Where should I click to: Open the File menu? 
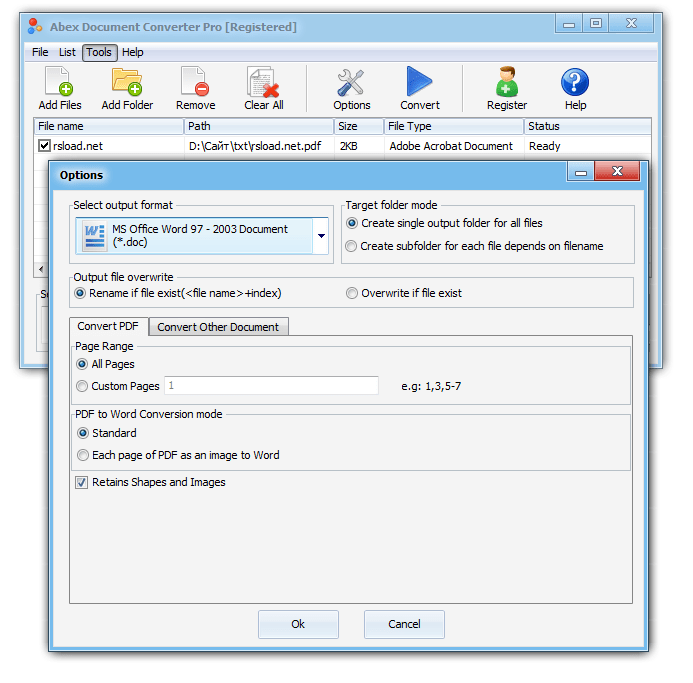40,52
